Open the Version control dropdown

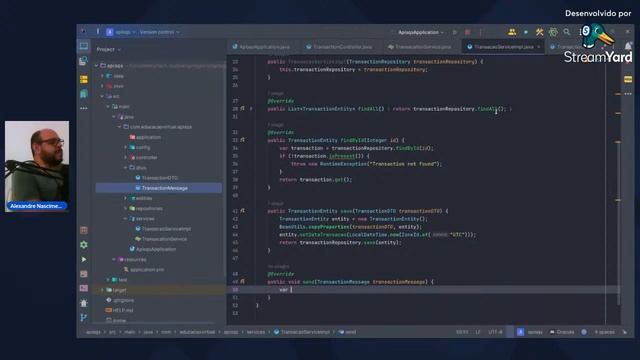(x=159, y=32)
